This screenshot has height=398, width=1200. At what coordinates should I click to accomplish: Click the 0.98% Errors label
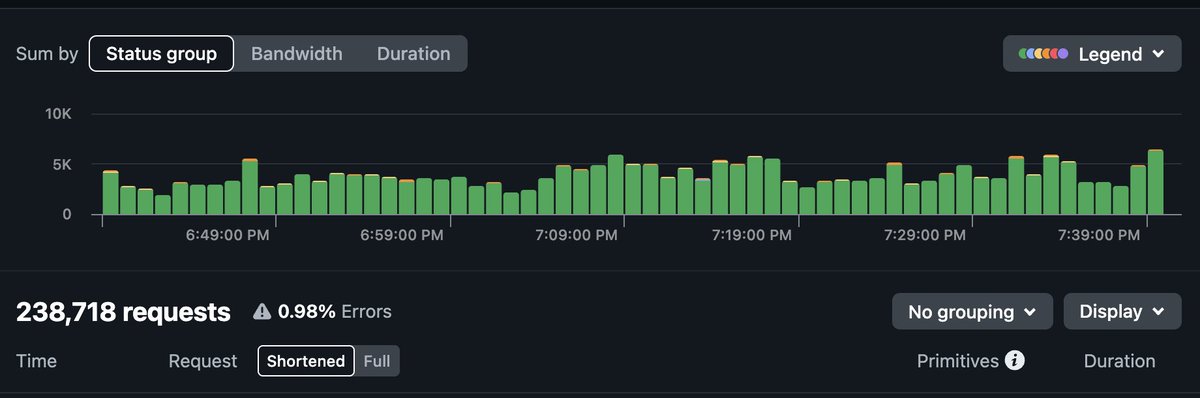coord(335,312)
